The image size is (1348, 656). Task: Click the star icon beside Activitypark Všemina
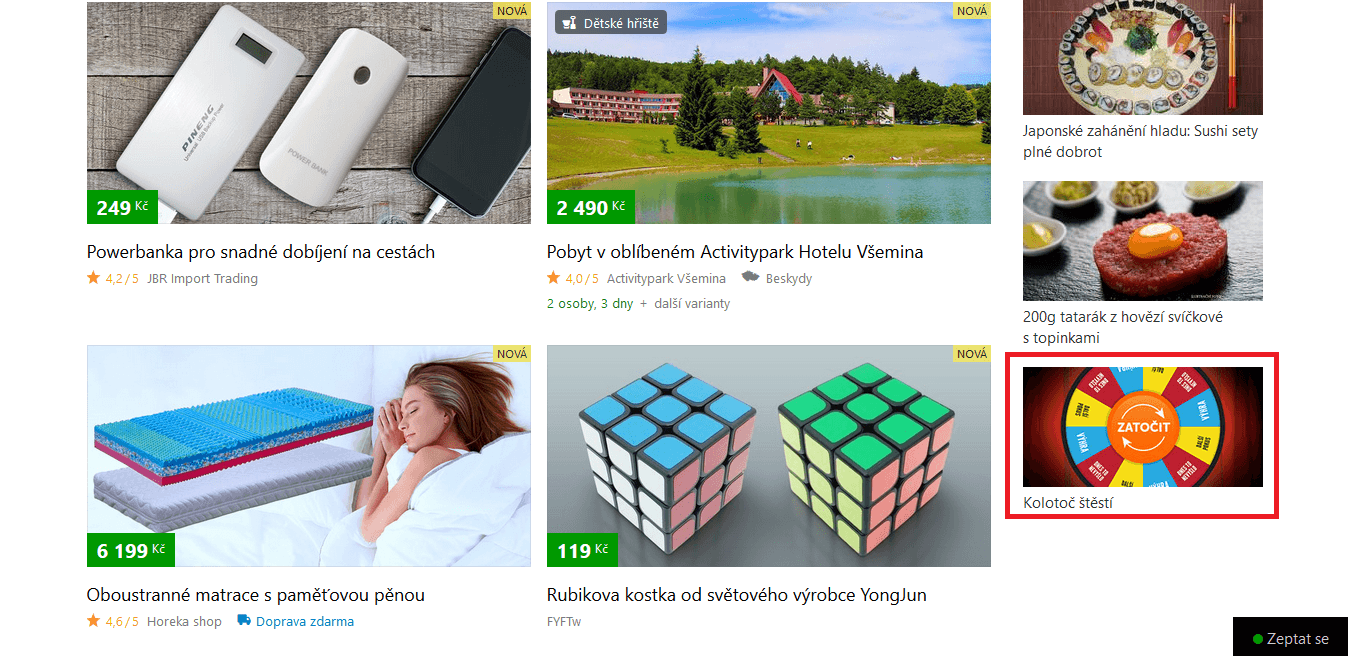553,278
